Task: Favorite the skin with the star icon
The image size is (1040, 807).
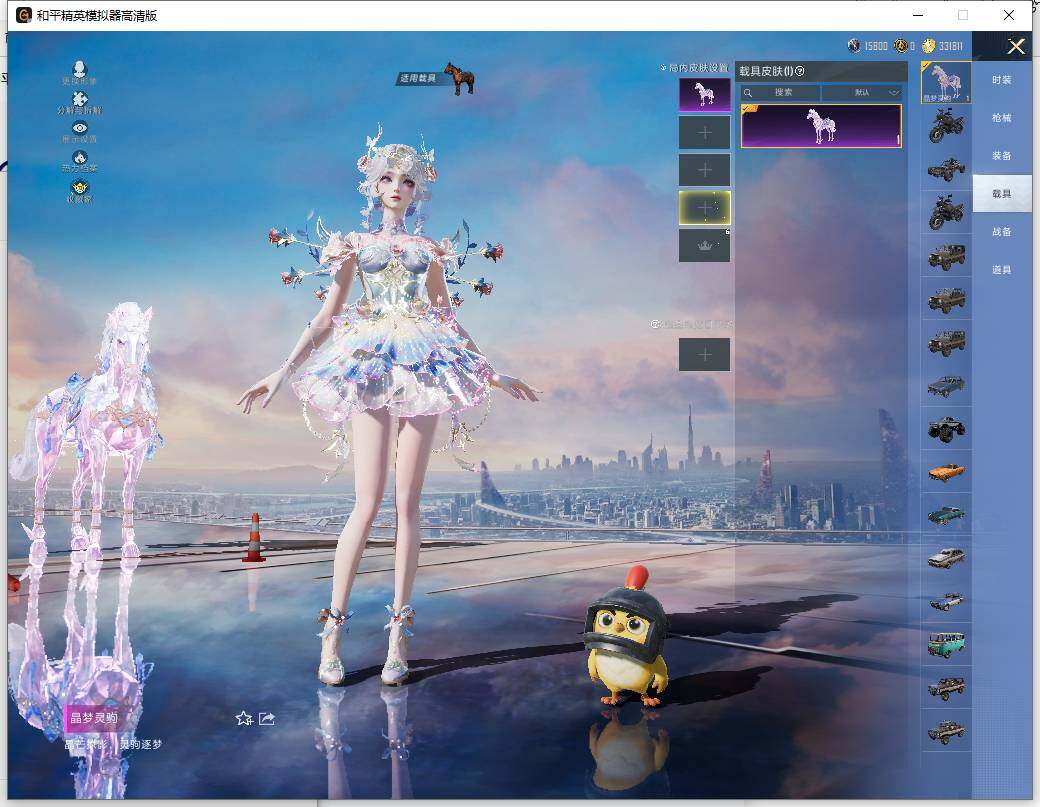Action: 244,718
